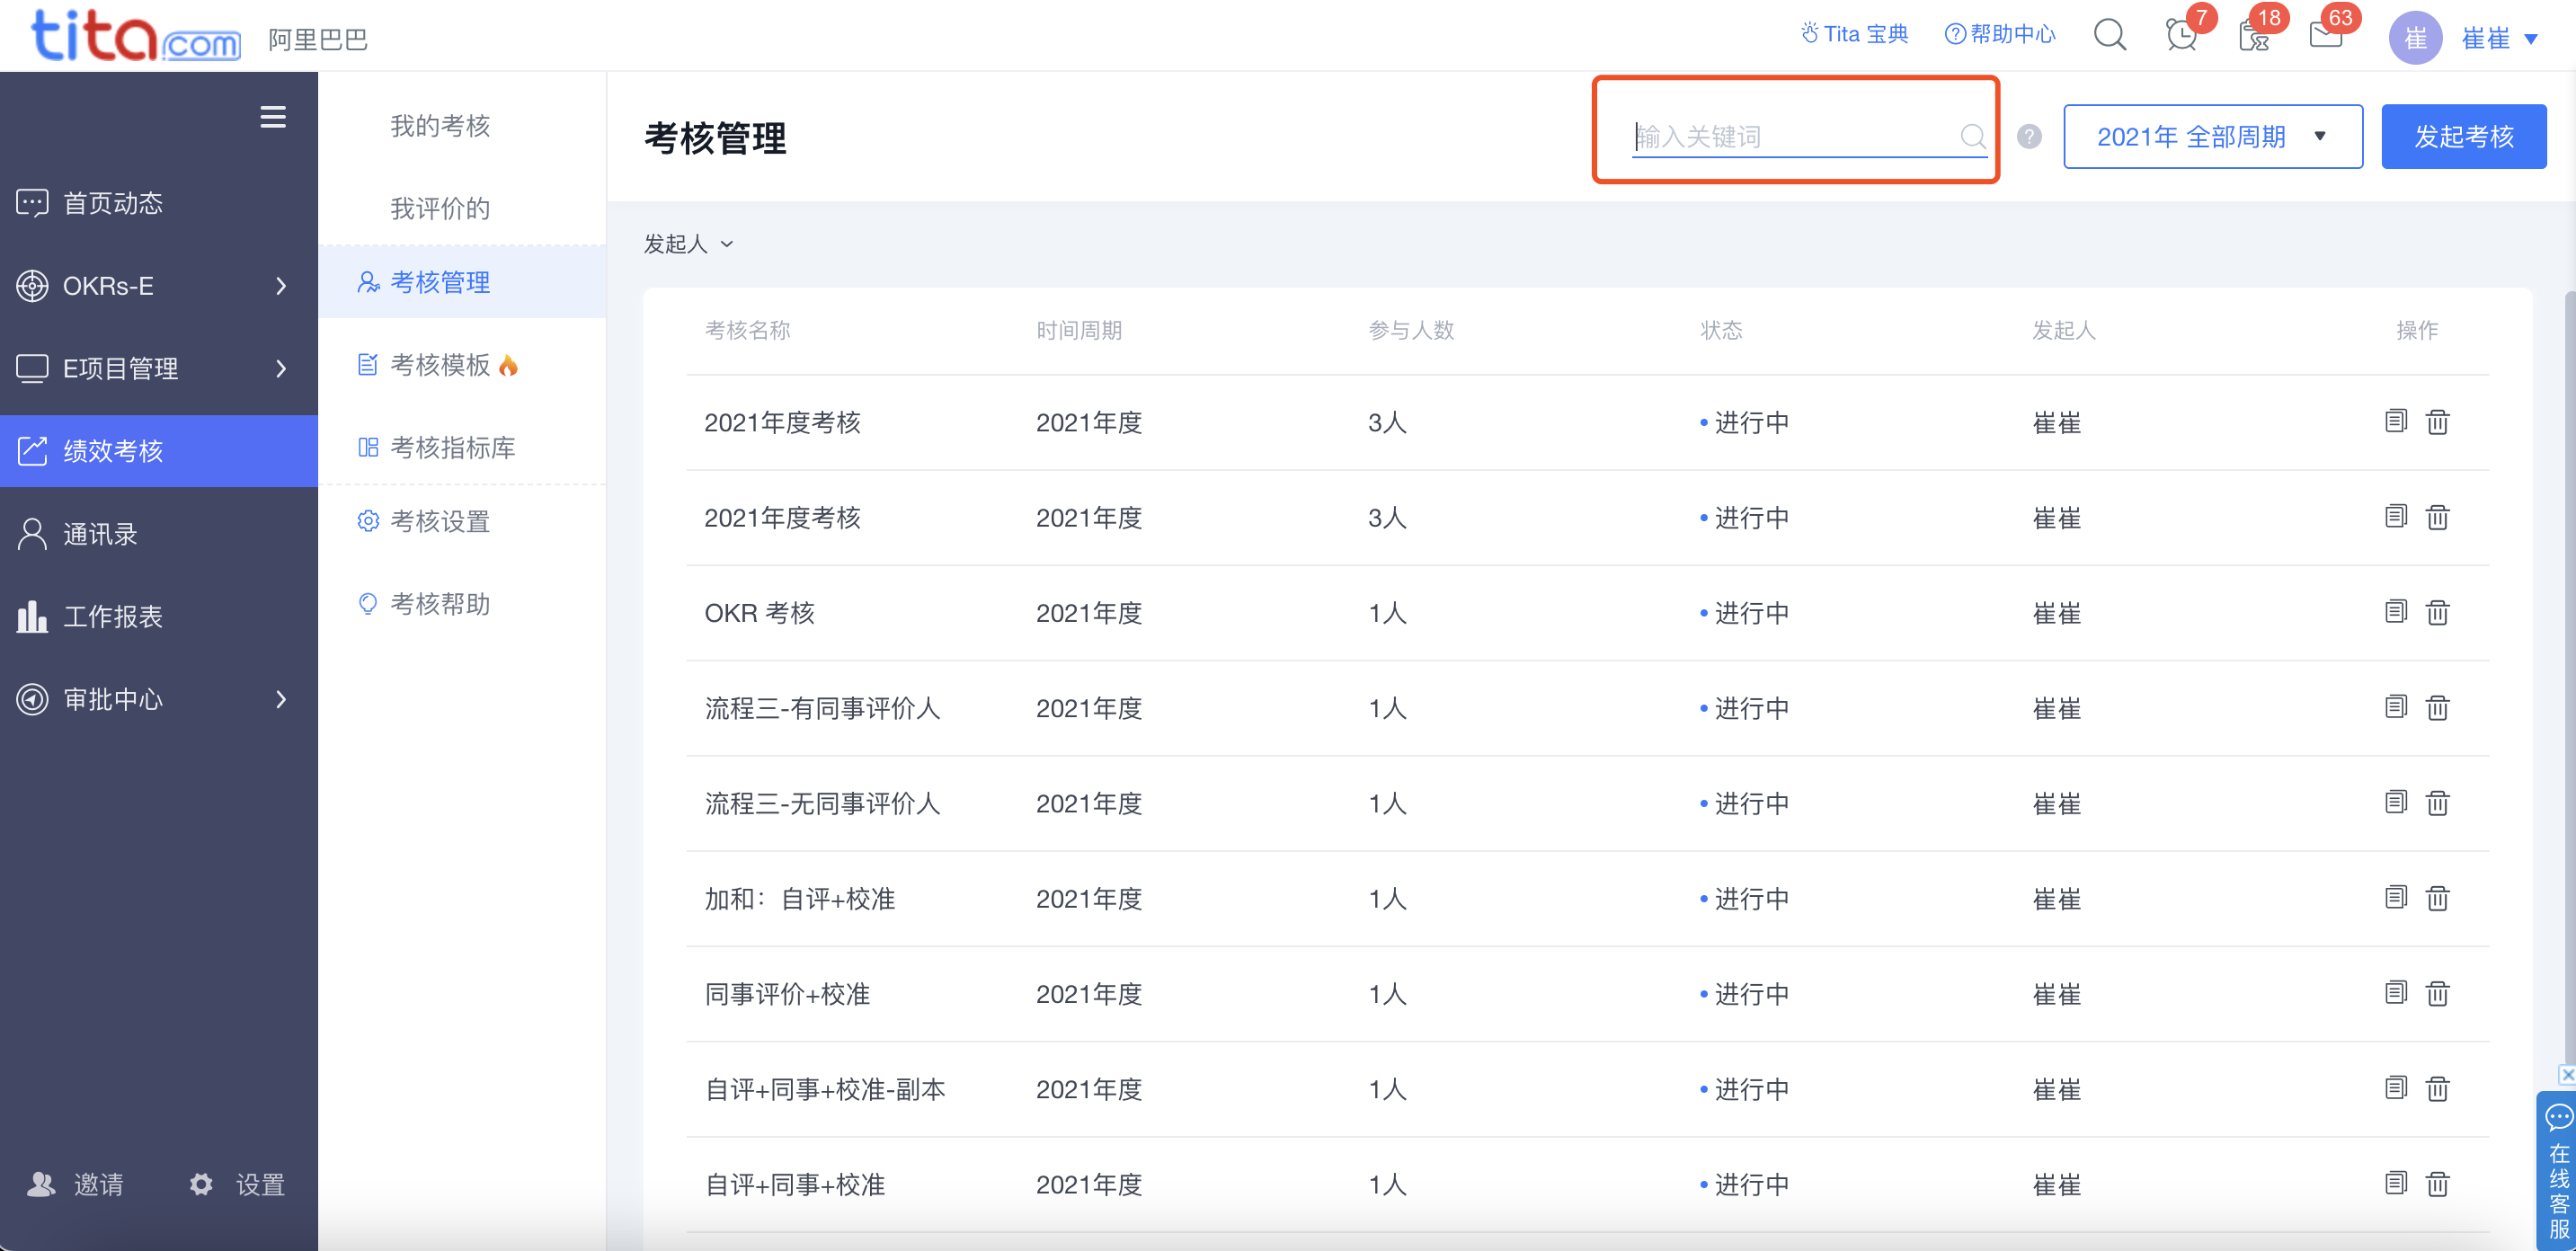Open the 帮助中心 link
The height and width of the screenshot is (1251, 2576).
coord(2000,34)
